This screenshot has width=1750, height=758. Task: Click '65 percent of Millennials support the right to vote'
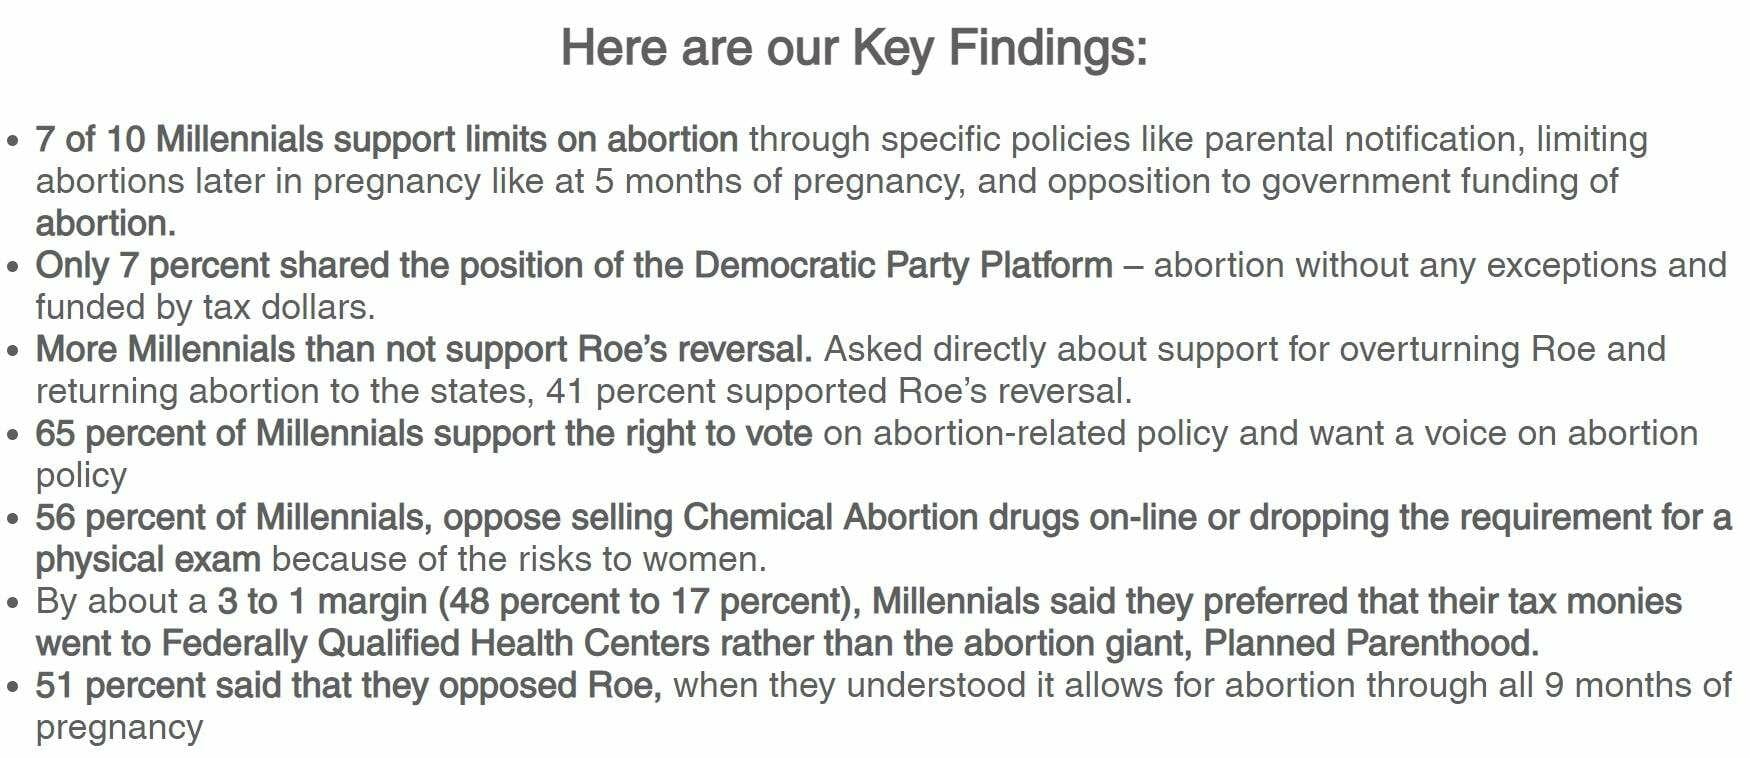tap(424, 433)
